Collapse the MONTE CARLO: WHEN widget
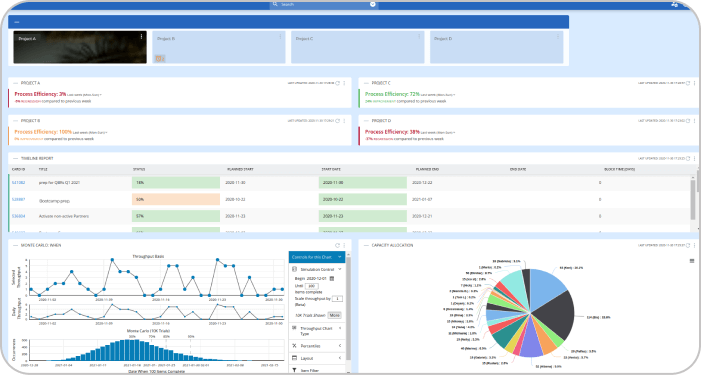 (x=16, y=245)
